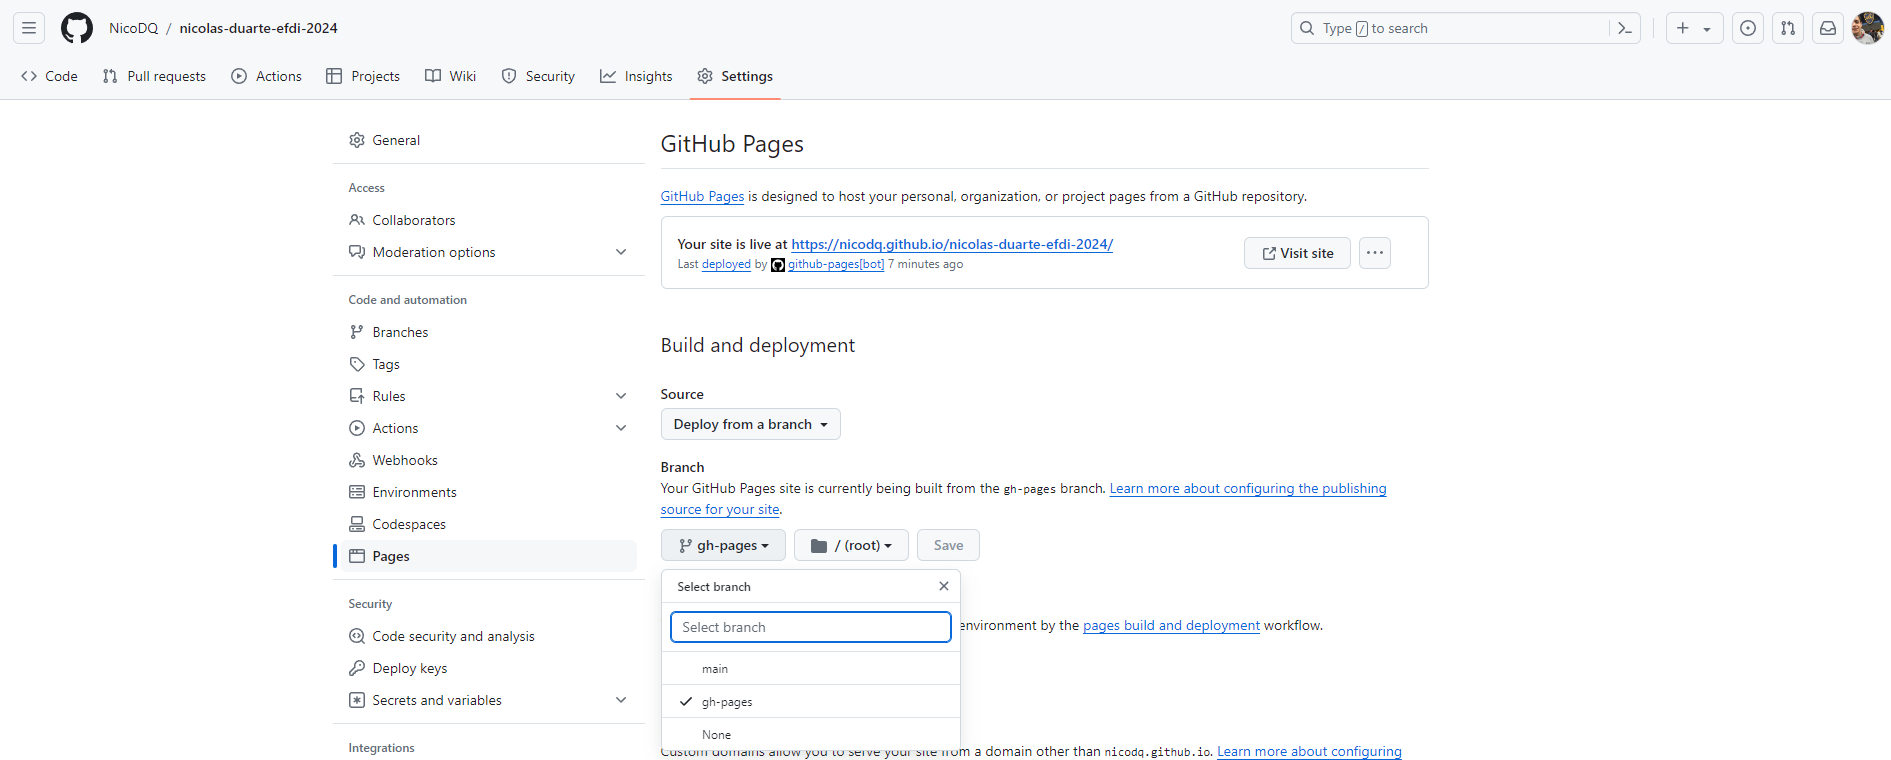Screen dimensions: 1891x760
Task: Select the Settings tab
Action: coord(735,76)
